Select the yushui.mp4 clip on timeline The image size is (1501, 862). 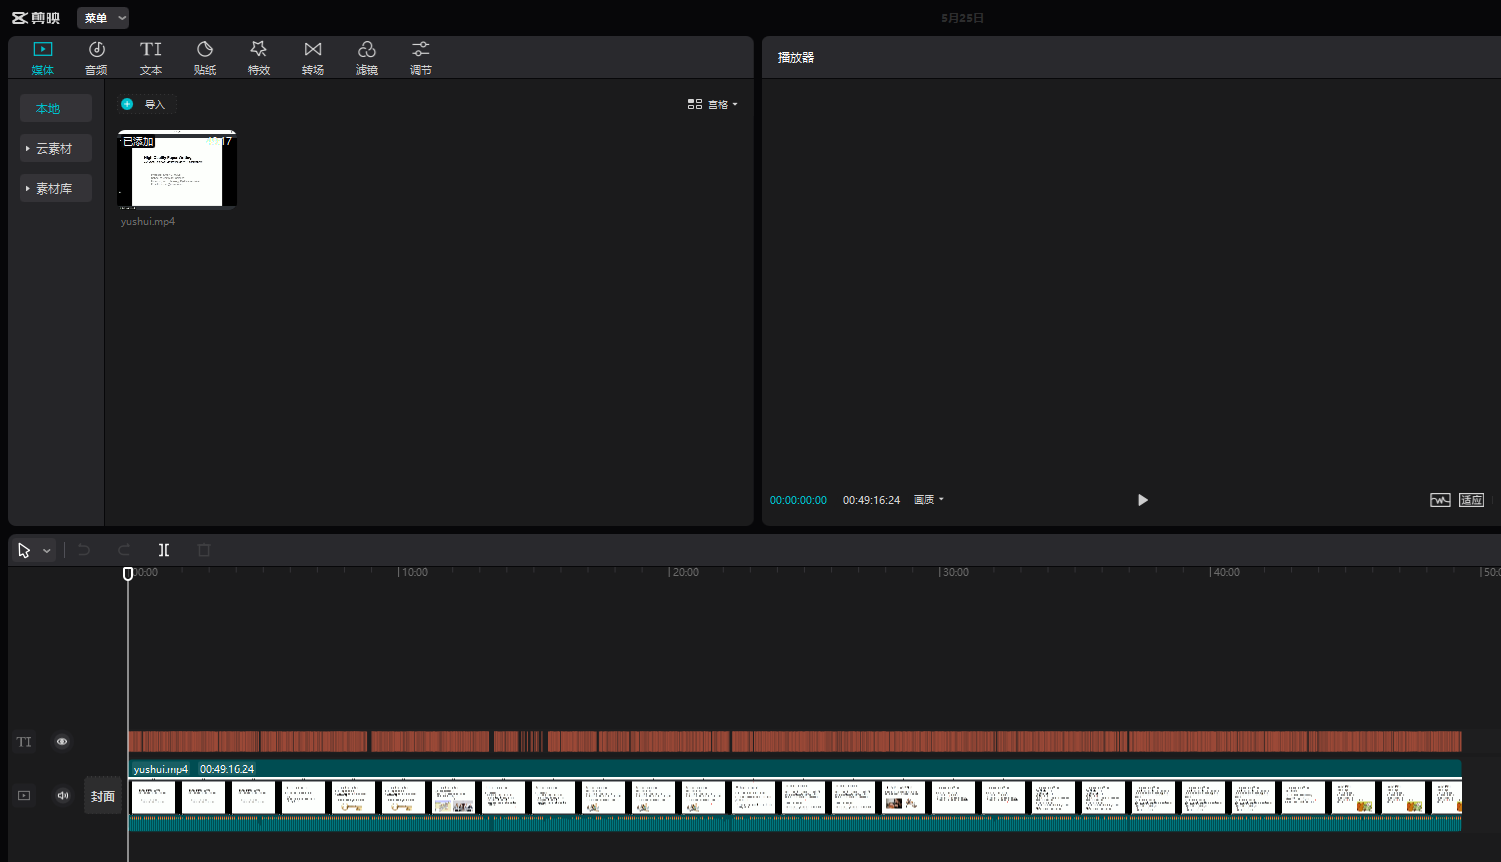tap(795, 796)
